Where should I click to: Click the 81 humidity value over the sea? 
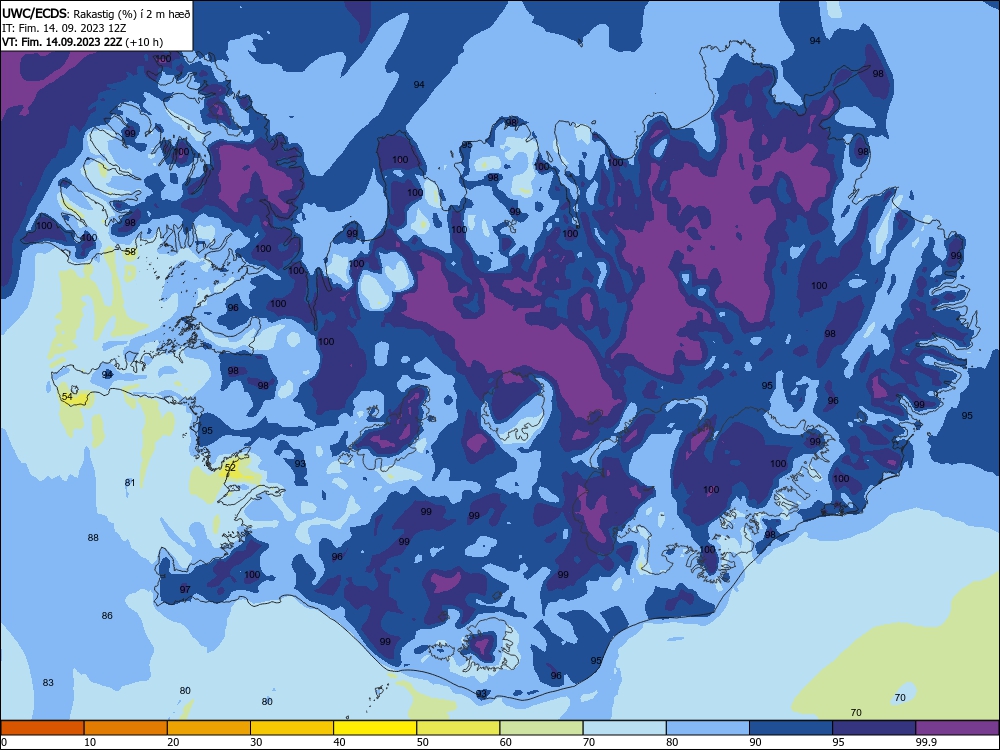coord(130,483)
